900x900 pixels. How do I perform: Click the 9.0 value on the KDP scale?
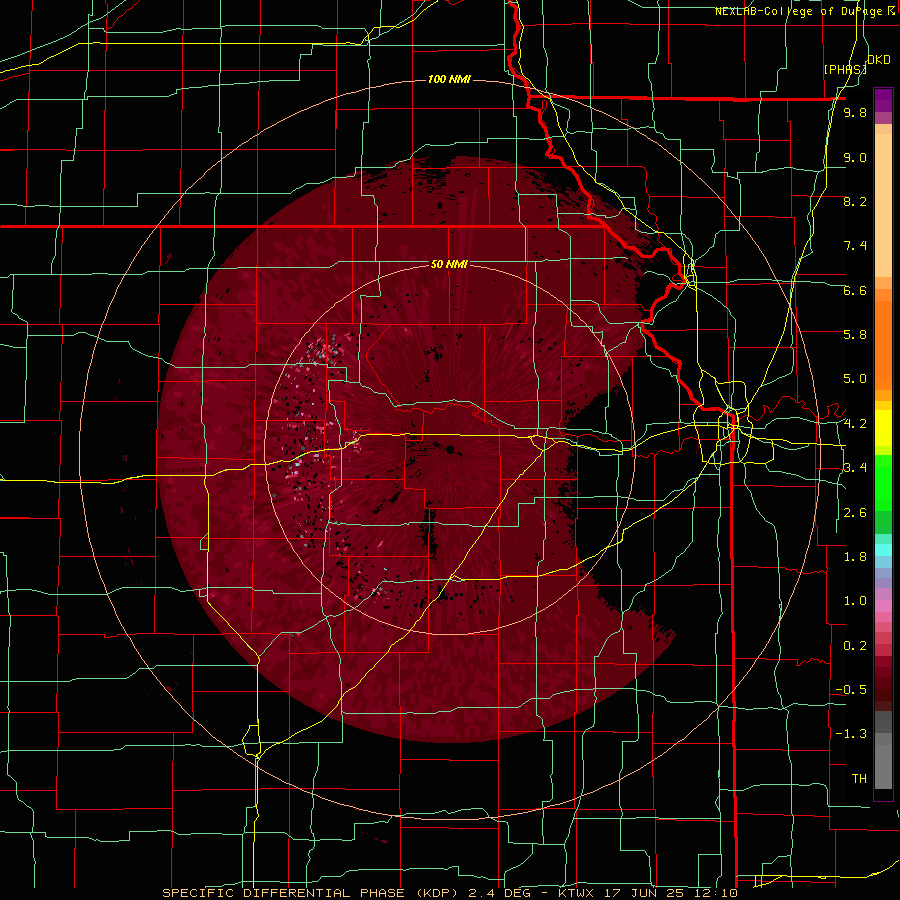tap(855, 157)
